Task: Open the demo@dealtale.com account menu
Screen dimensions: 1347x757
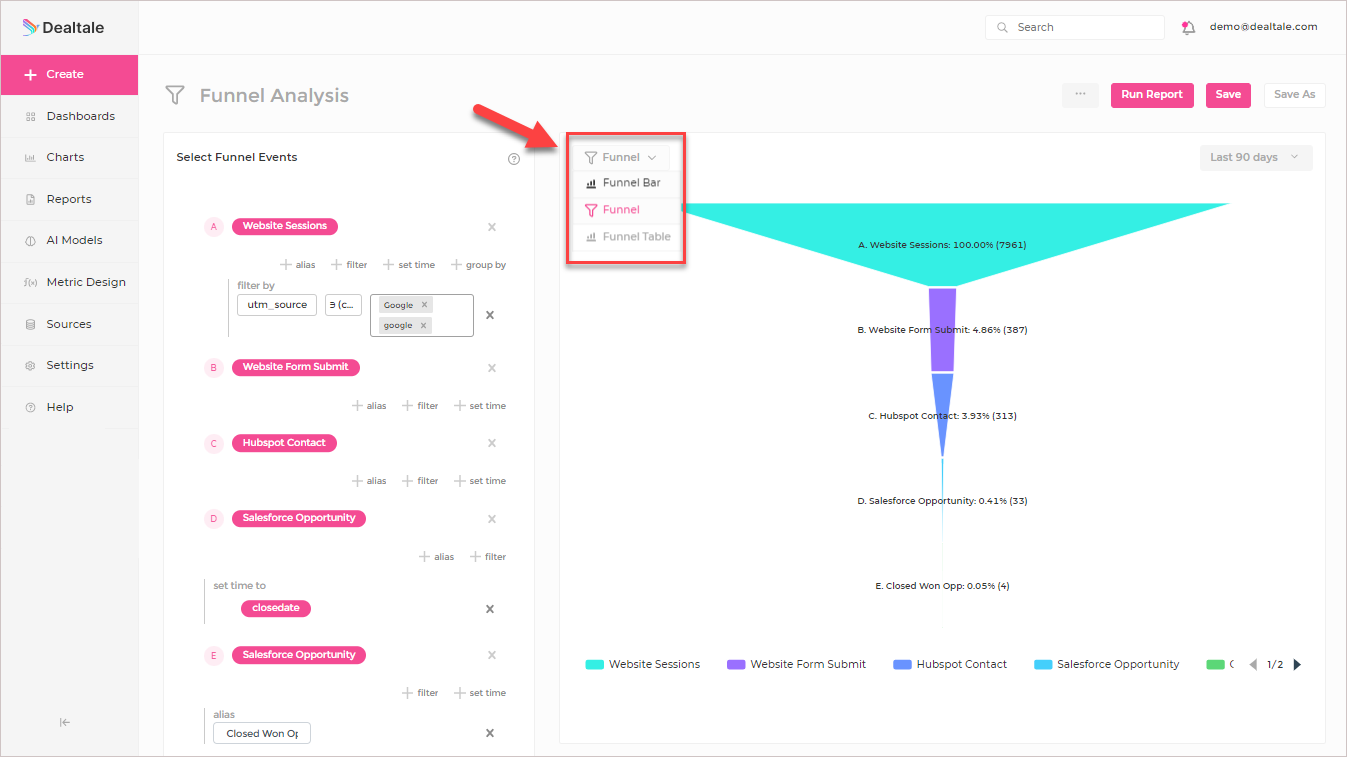Action: 1263,27
